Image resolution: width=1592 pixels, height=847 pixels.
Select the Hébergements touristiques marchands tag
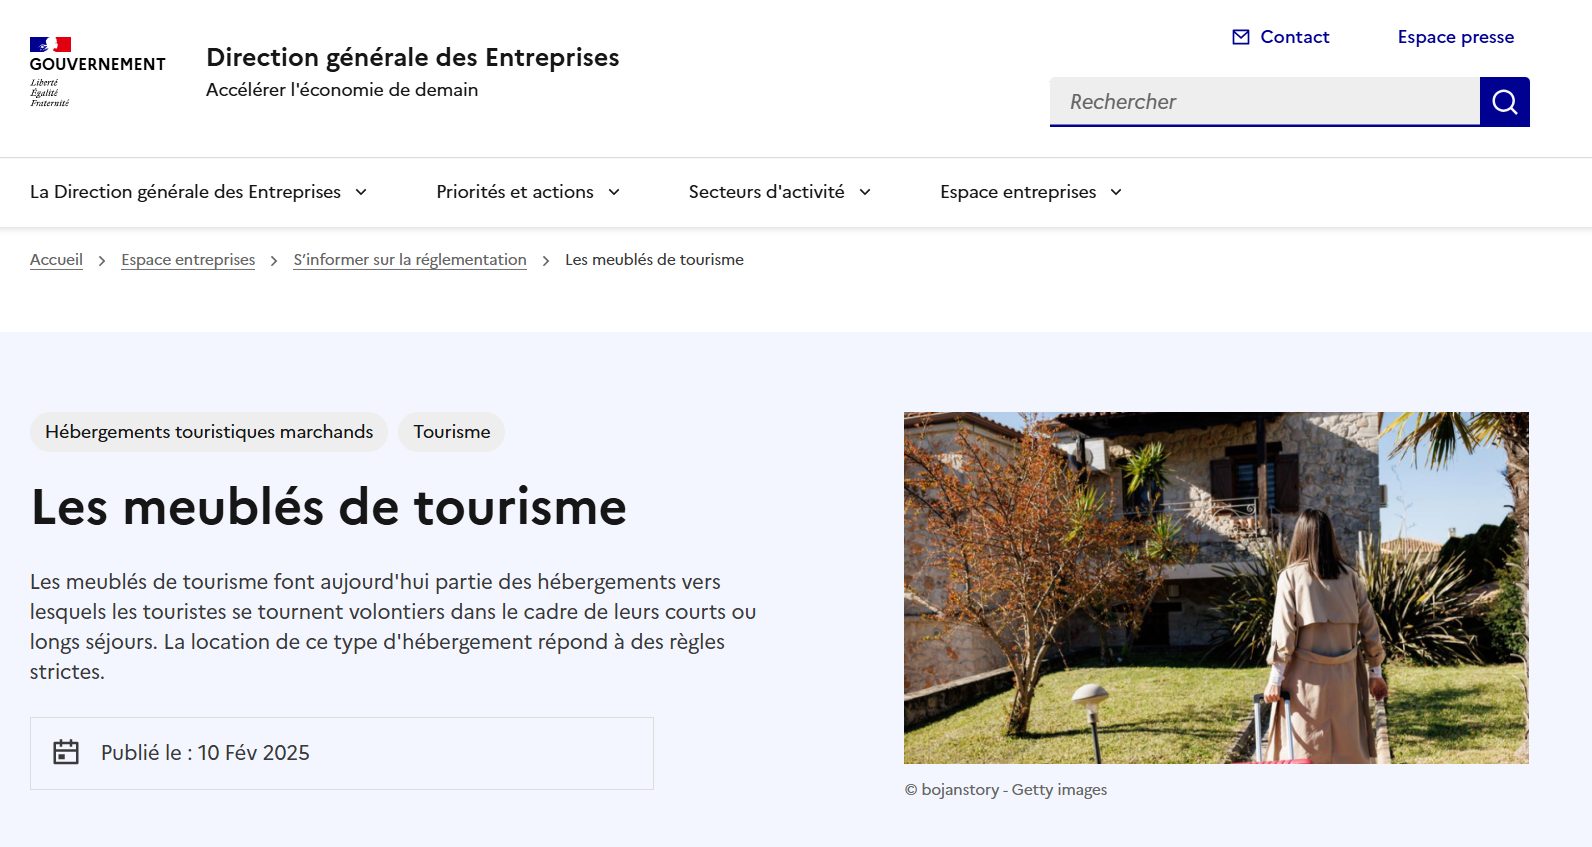point(209,432)
